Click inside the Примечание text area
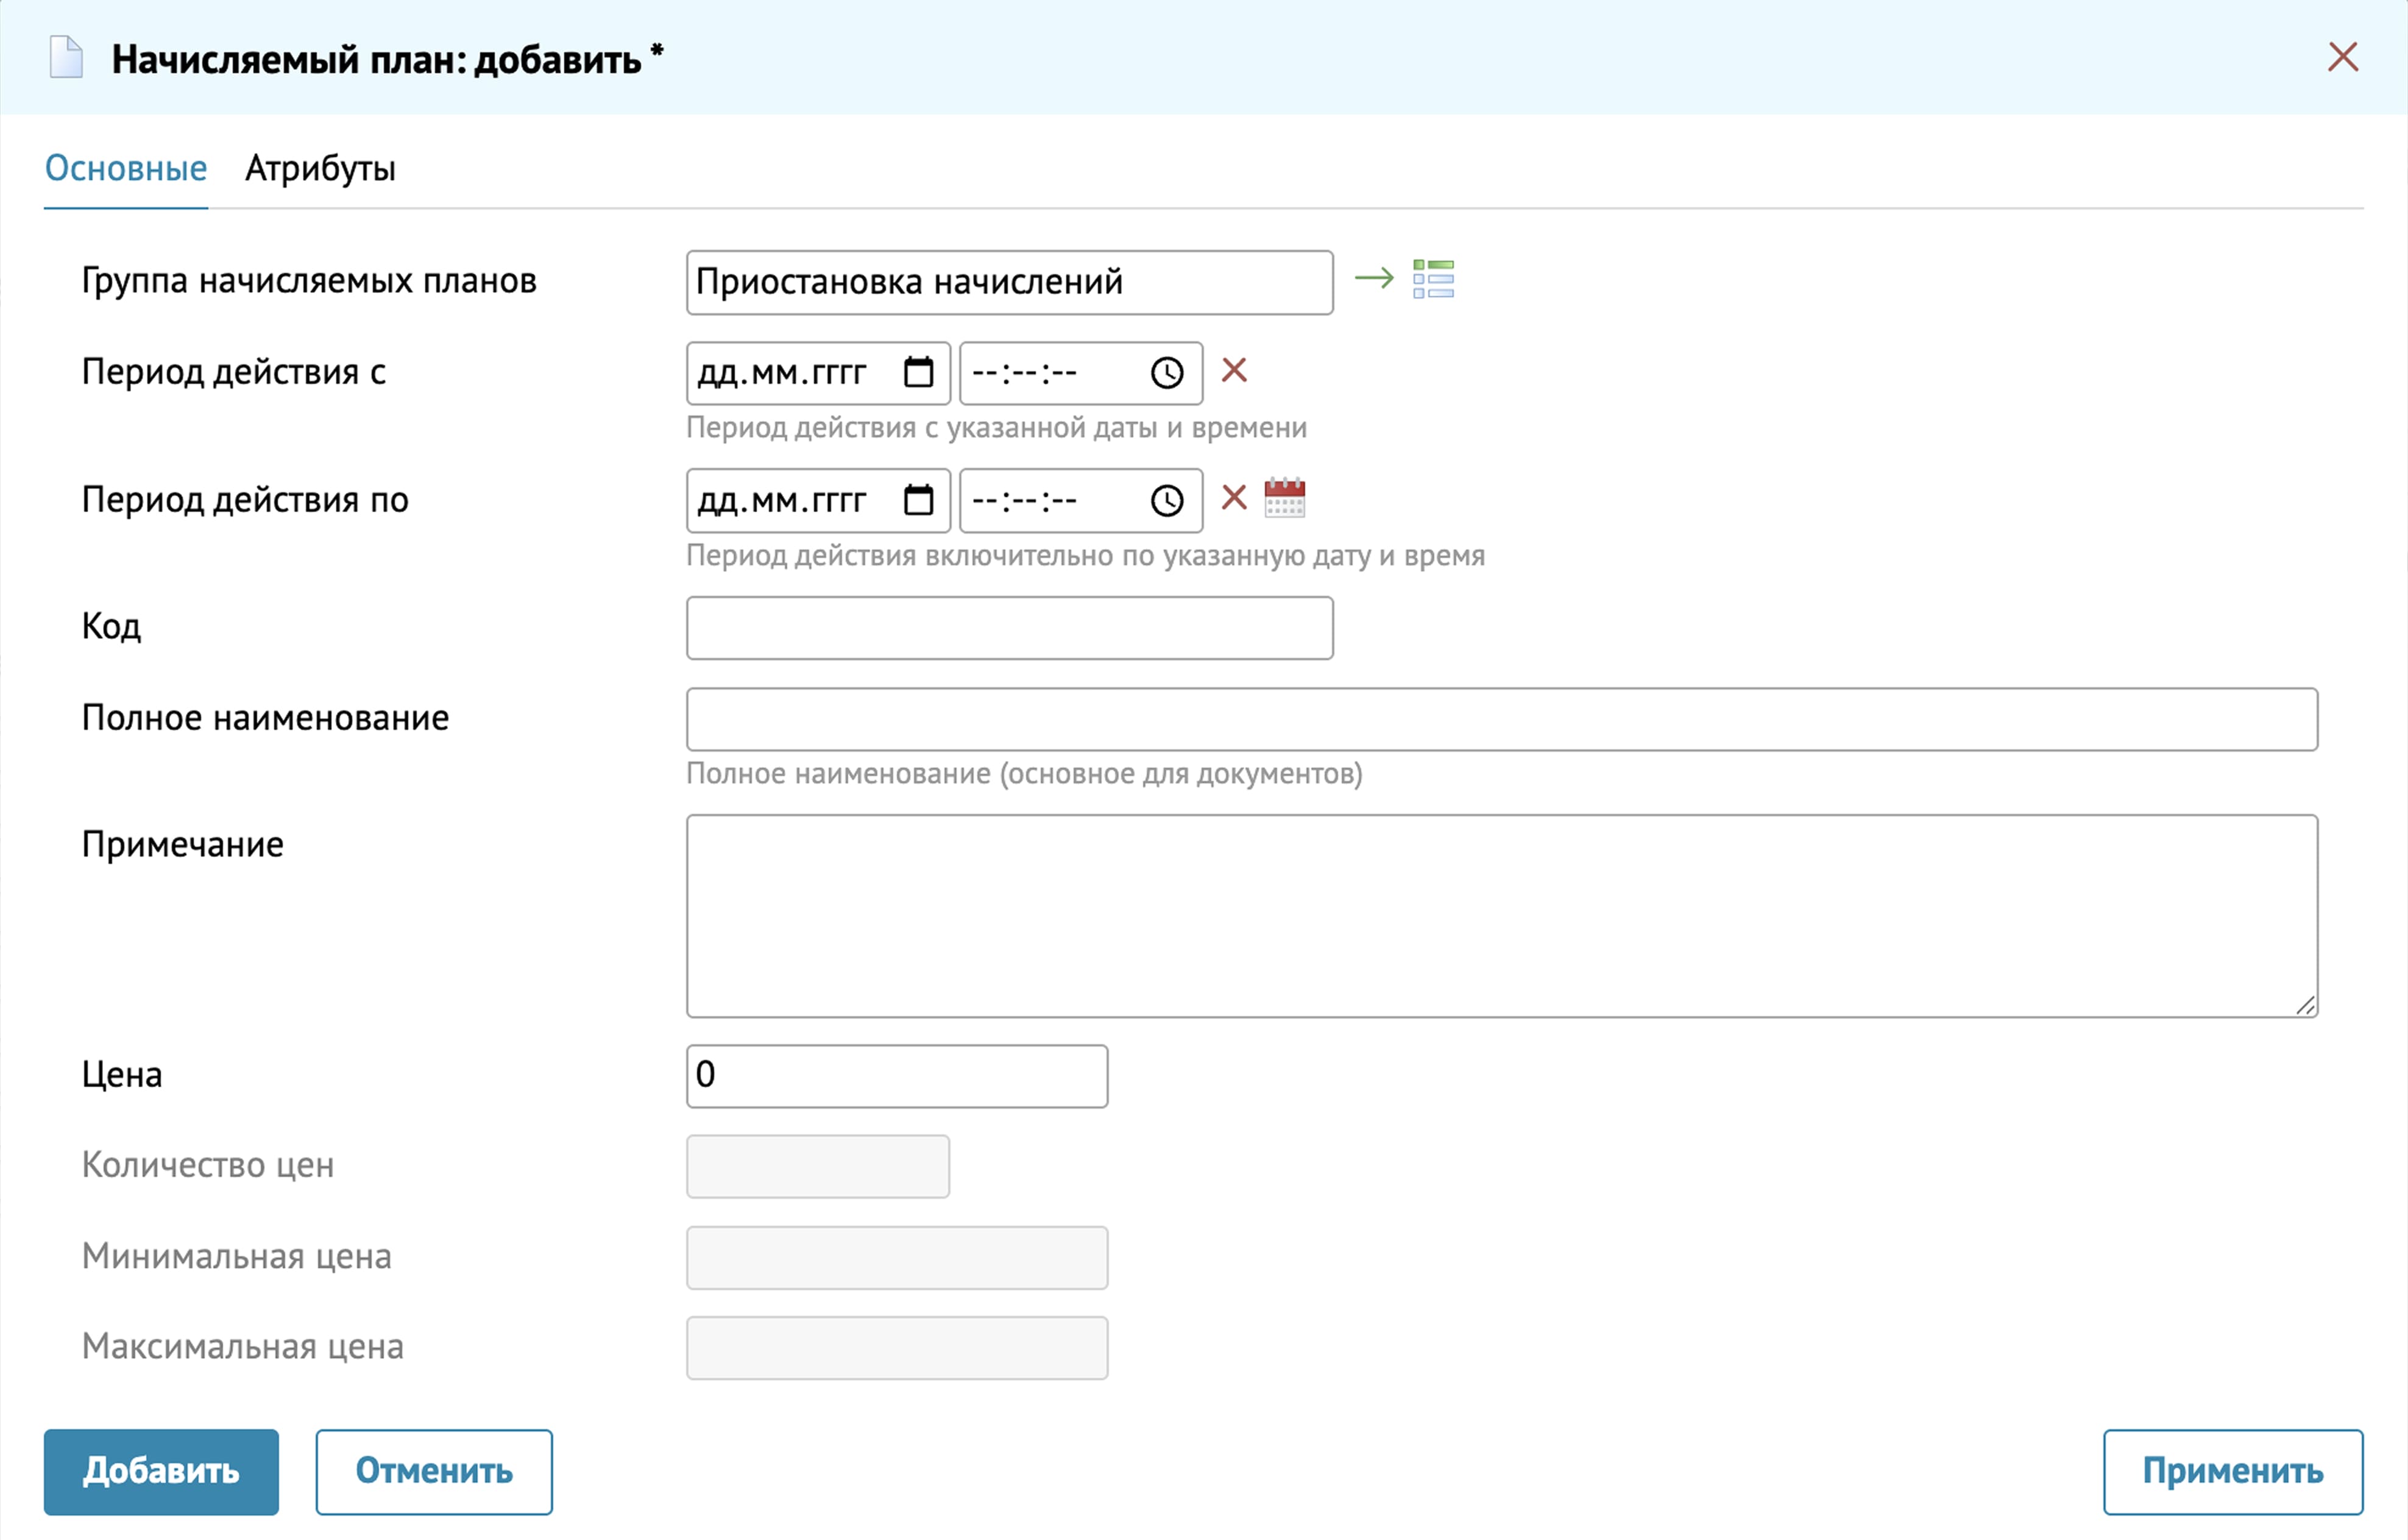Image resolution: width=2408 pixels, height=1540 pixels. 1500,915
